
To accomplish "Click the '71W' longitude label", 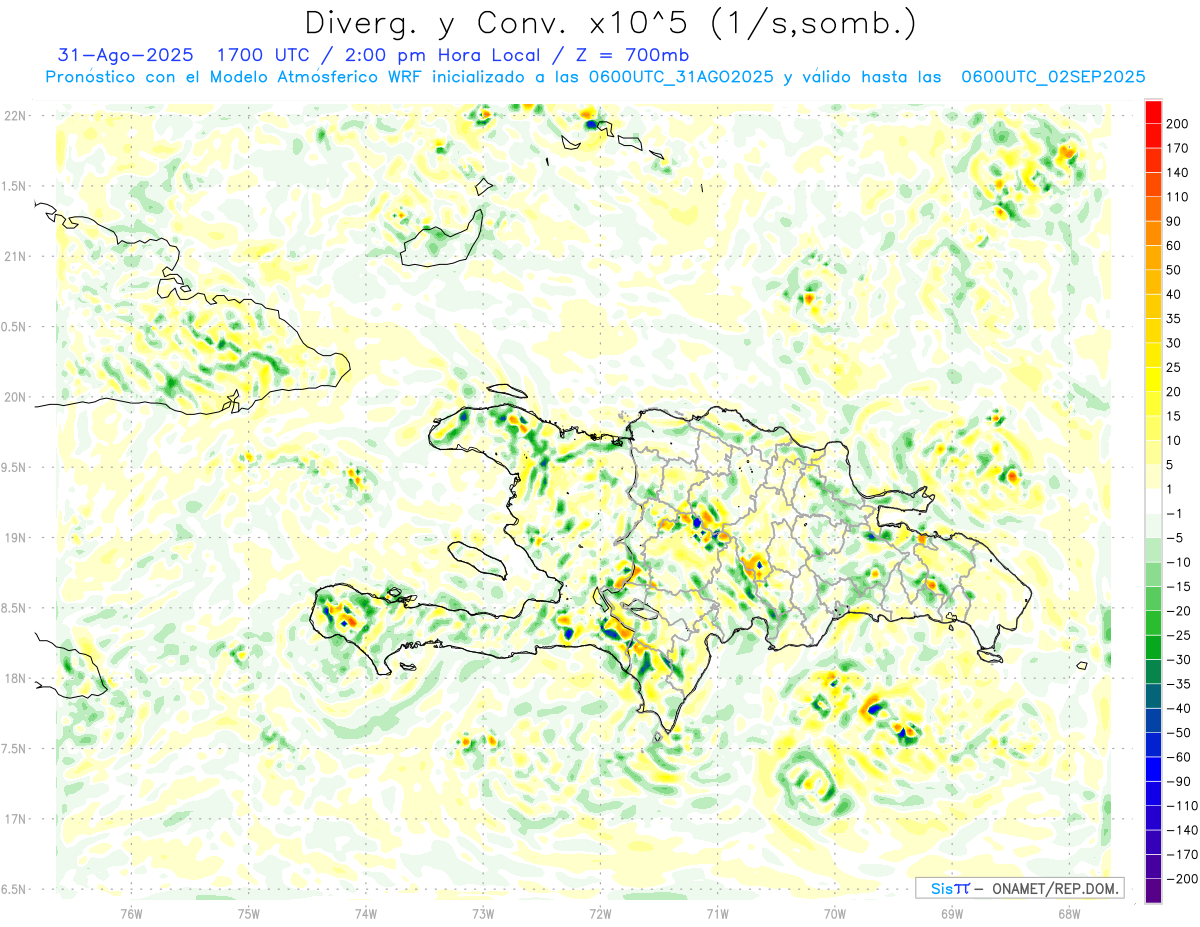I will [717, 912].
